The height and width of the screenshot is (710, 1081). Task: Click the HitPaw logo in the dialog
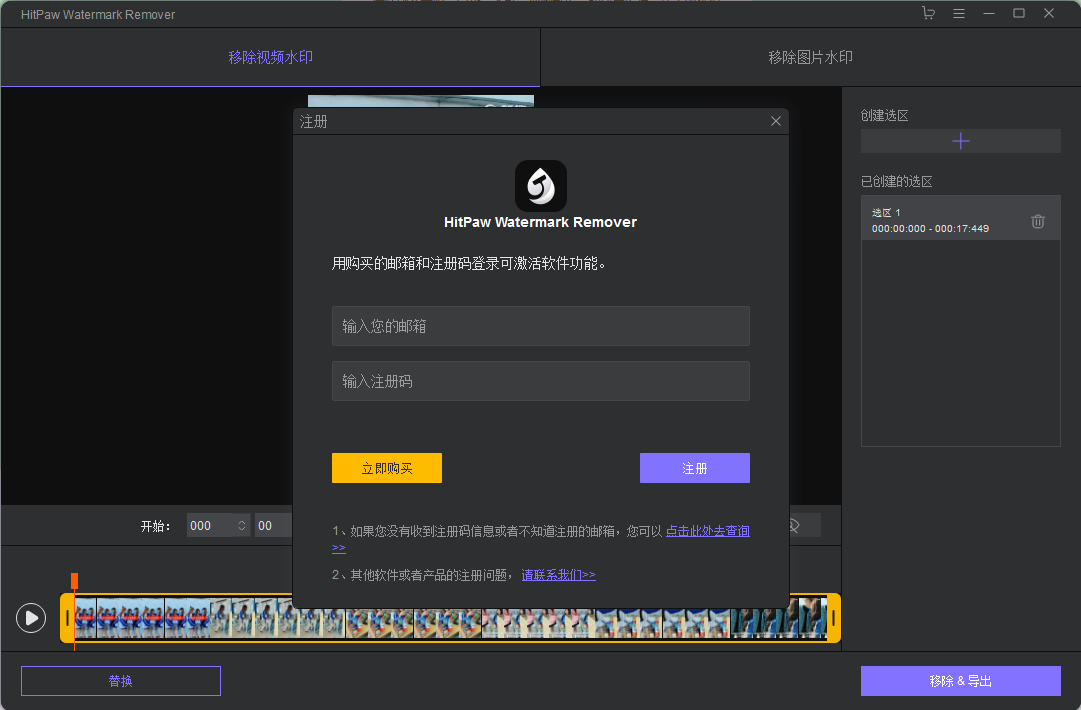tap(540, 186)
